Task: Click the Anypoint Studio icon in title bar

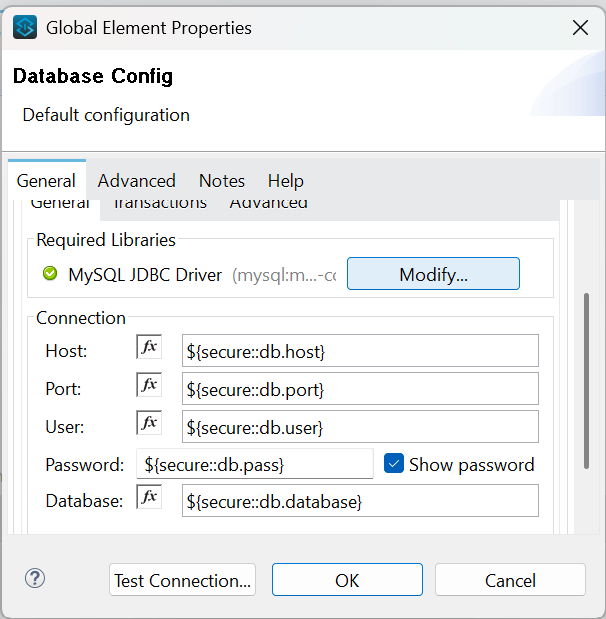Action: tap(25, 28)
